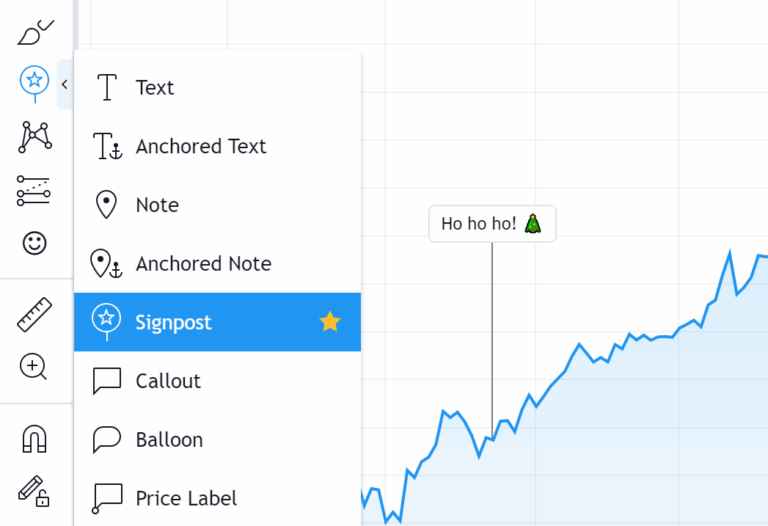Pick the Callout annotation
768x526 pixels.
(168, 381)
